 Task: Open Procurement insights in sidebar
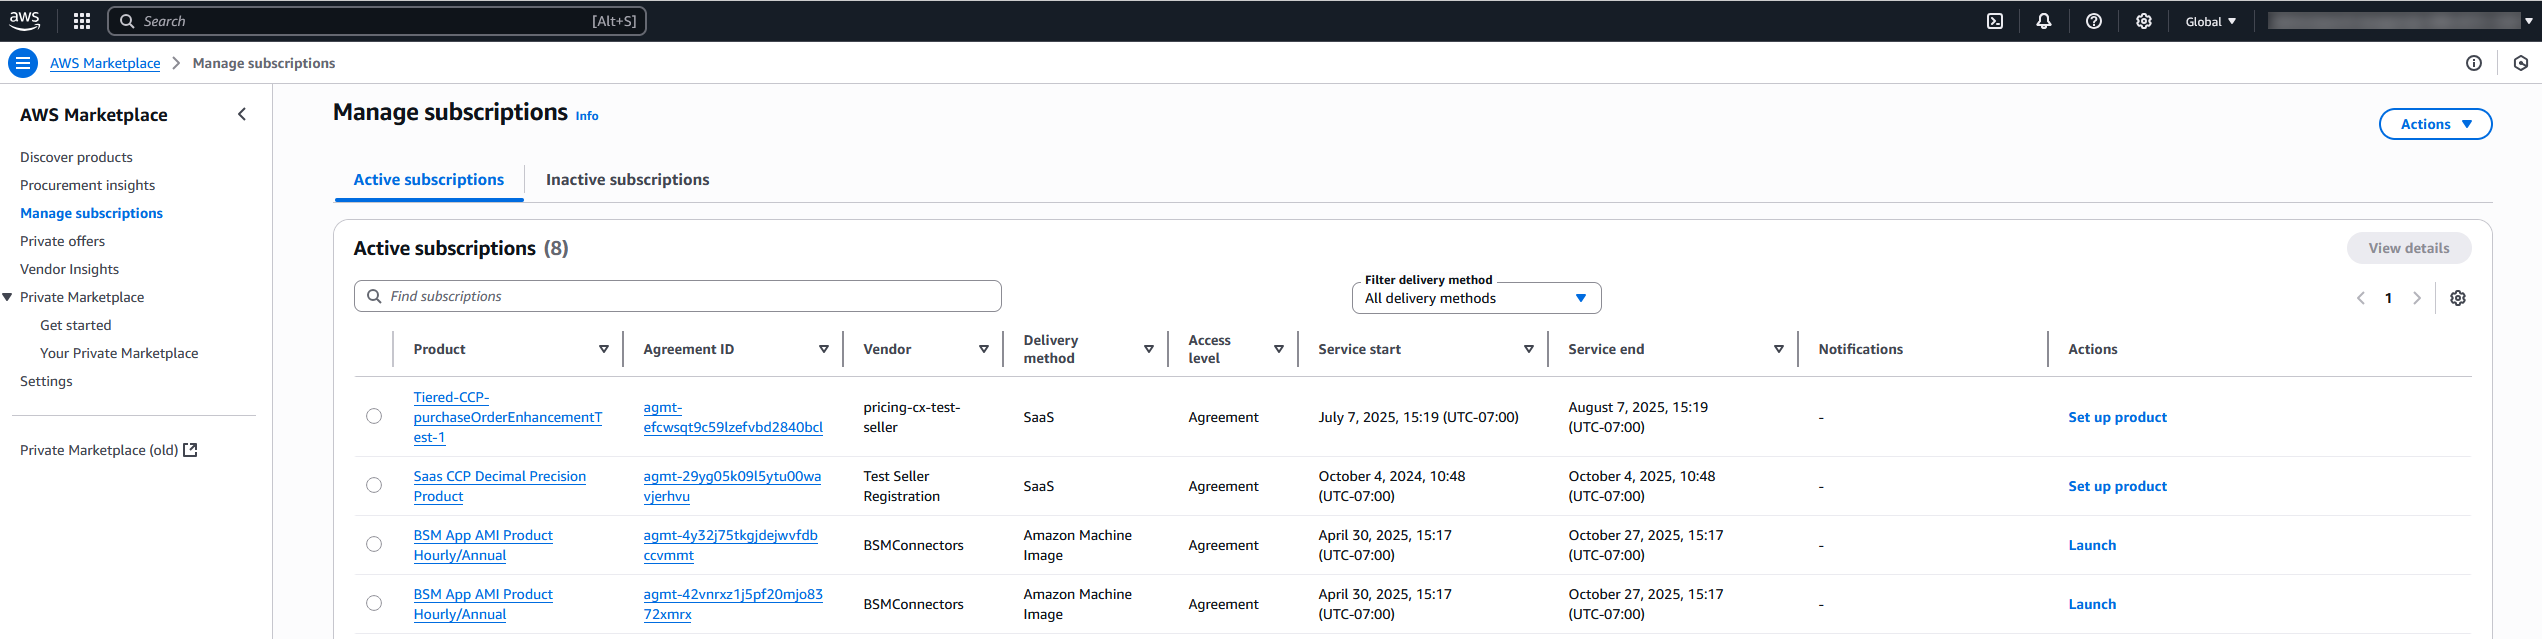pyautogui.click(x=88, y=185)
